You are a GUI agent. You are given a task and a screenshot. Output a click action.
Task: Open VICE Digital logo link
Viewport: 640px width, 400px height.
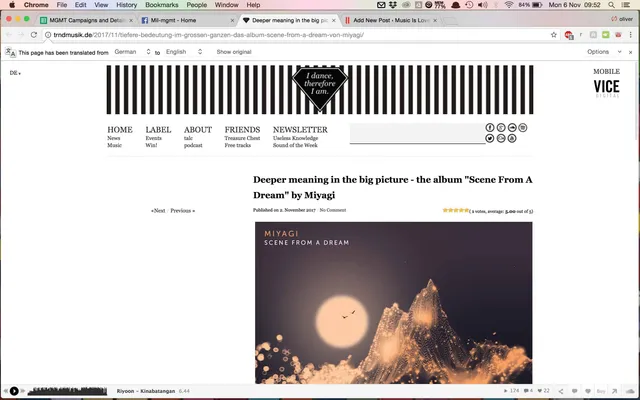click(607, 88)
